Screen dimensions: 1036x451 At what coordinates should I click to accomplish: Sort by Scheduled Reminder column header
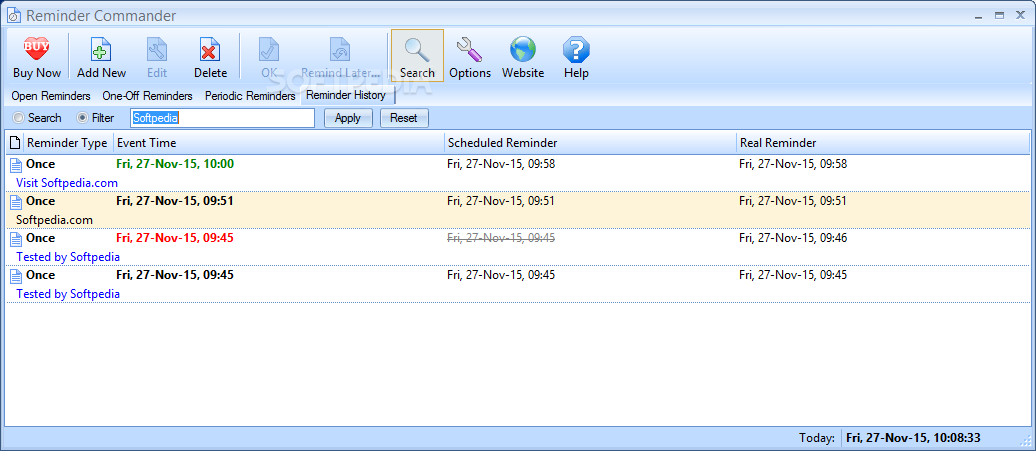[x=591, y=143]
